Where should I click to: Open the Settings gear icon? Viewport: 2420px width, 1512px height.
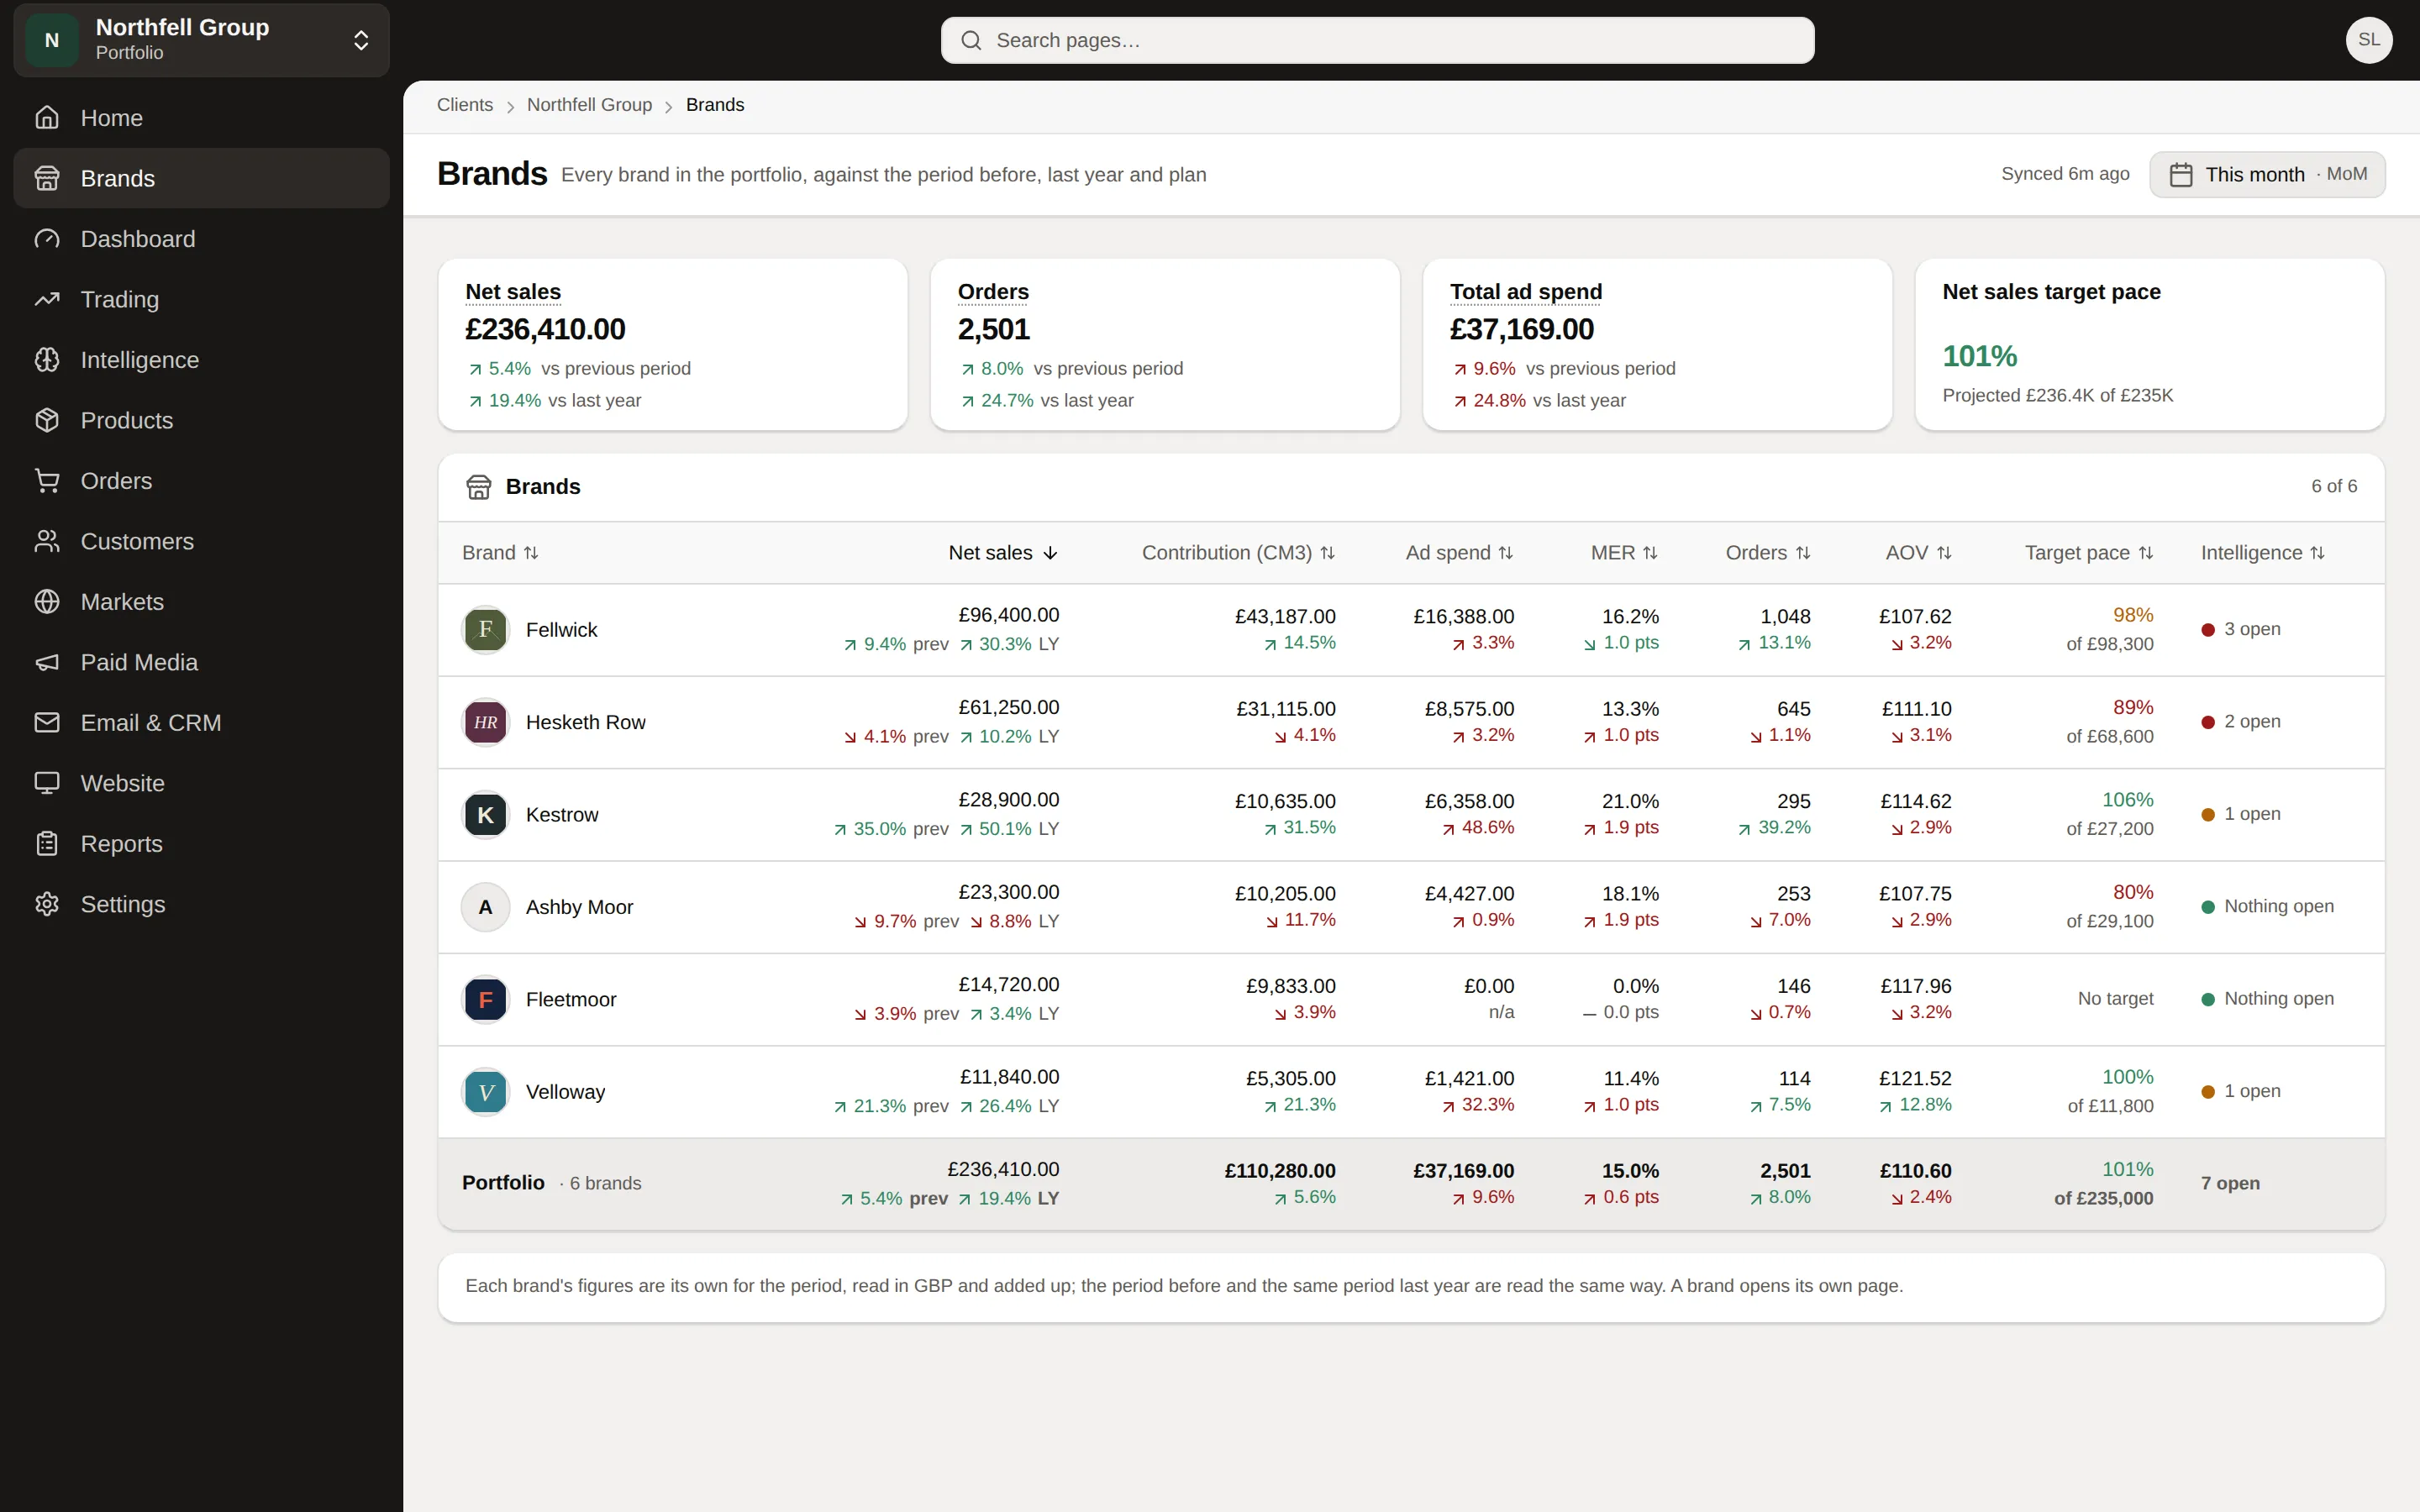(x=47, y=904)
